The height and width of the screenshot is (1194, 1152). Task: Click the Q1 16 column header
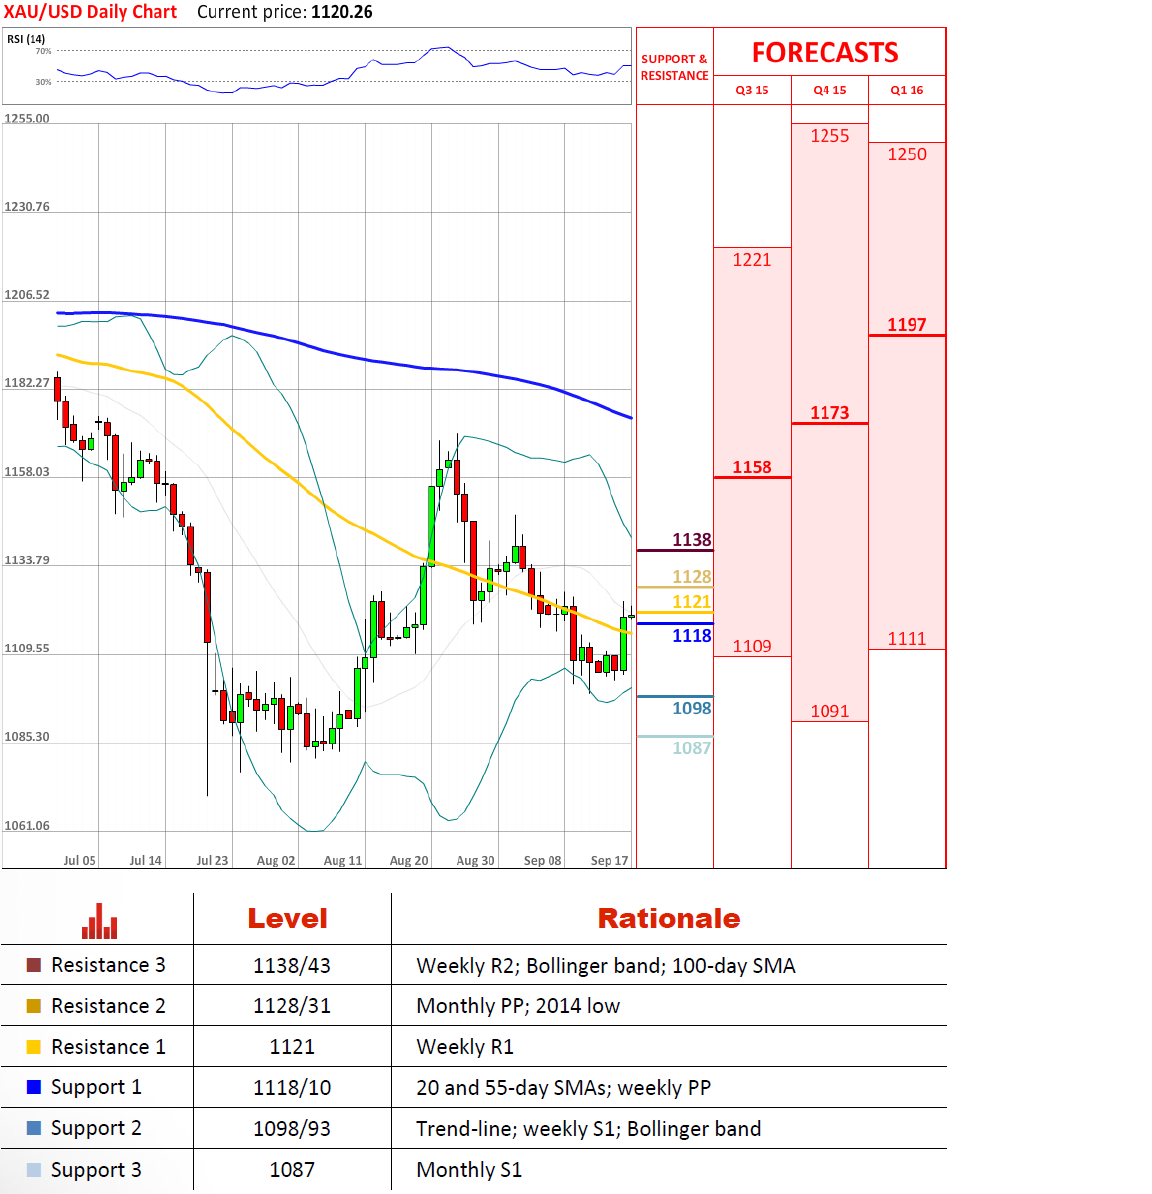[x=907, y=90]
